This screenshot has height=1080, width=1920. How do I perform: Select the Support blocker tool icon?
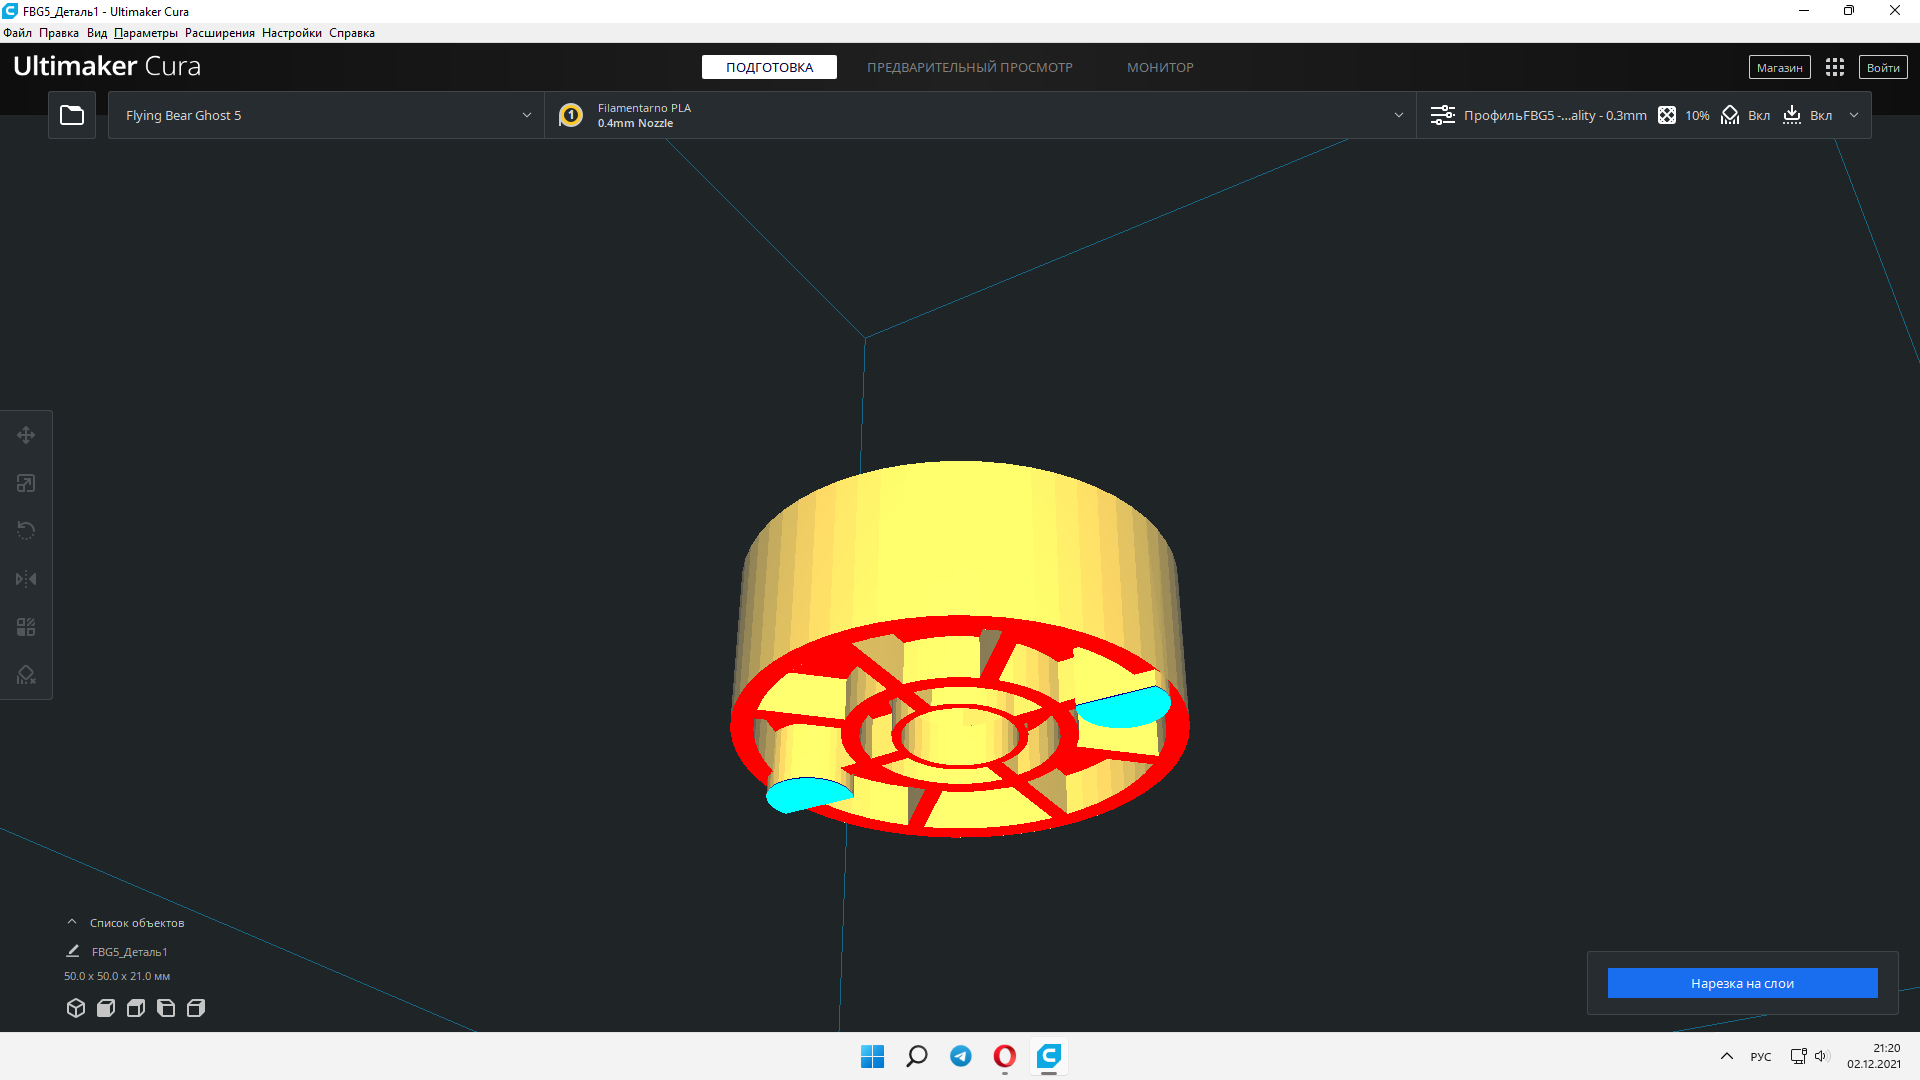[x=26, y=674]
